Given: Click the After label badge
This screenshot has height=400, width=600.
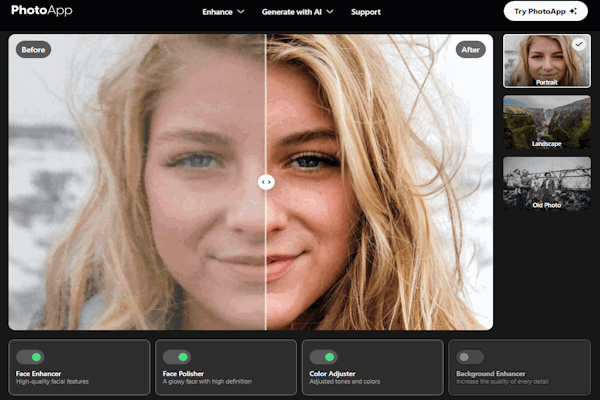Looking at the screenshot, I should pos(470,49).
